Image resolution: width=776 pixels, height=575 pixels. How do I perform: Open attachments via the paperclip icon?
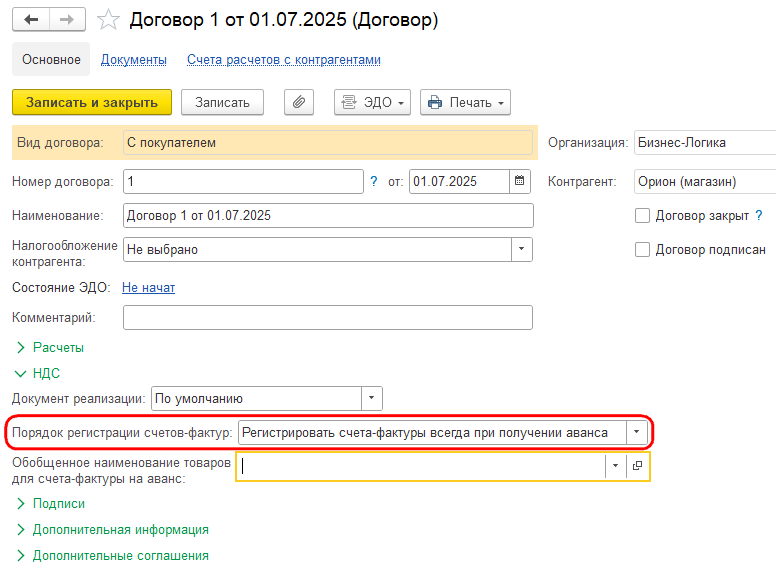click(299, 102)
